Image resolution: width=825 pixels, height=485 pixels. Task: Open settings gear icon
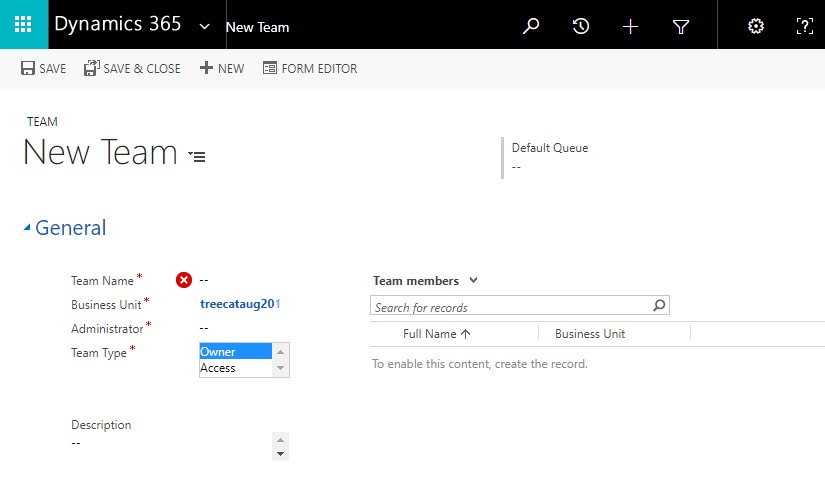756,27
